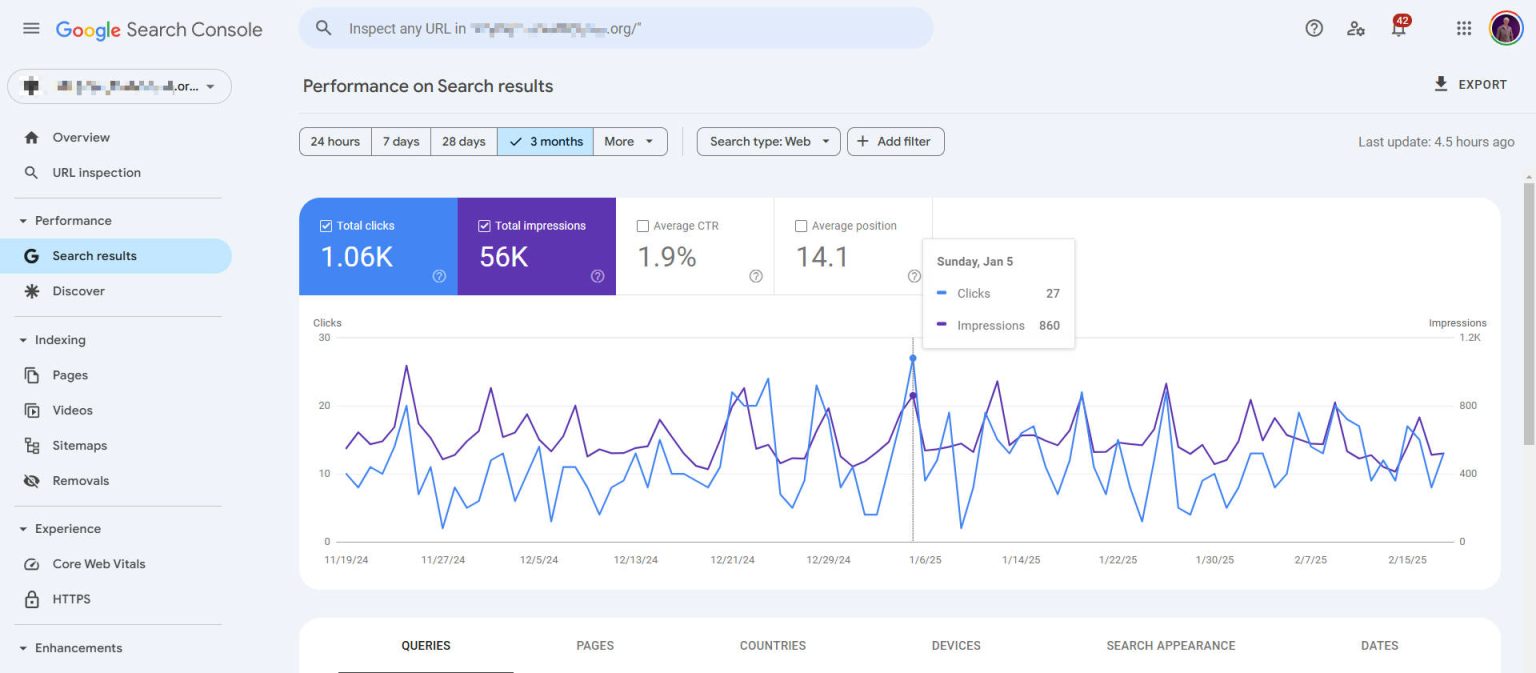Click the Inspect any URL search field
Screen dimensions: 1536x673
pos(616,28)
